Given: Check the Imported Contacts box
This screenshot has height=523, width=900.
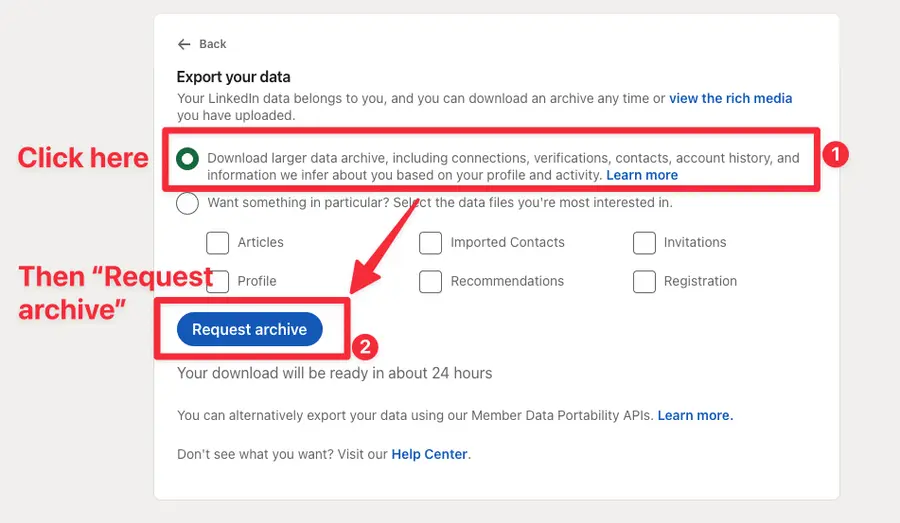Looking at the screenshot, I should [x=430, y=243].
